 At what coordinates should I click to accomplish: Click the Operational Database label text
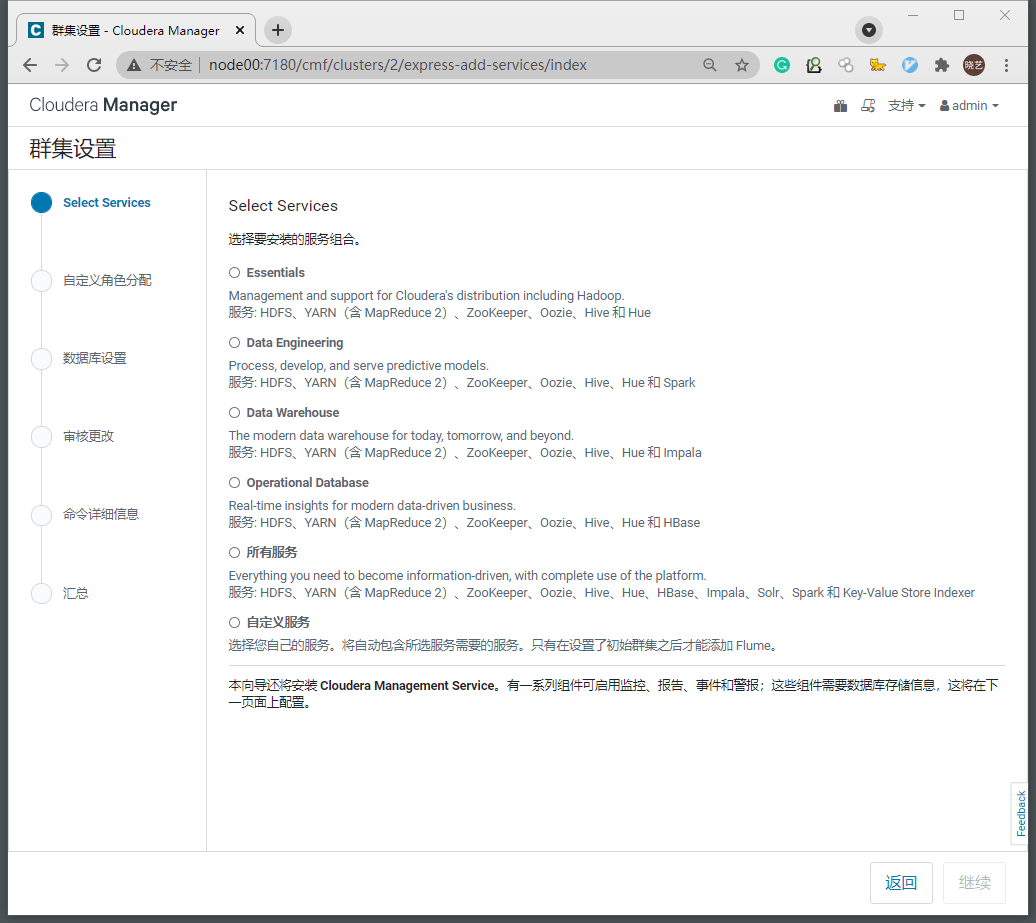pos(307,482)
